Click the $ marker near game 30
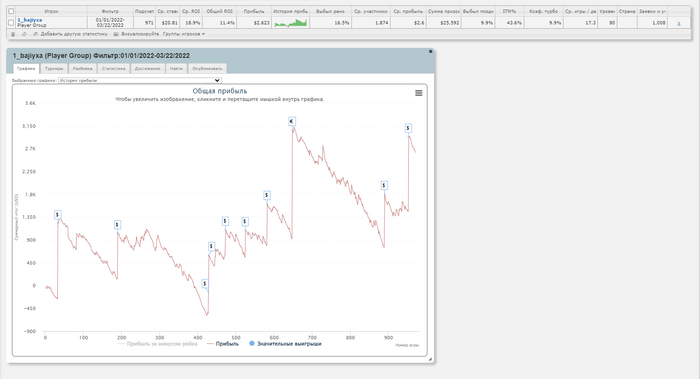Image resolution: width=700 pixels, height=379 pixels. tap(57, 215)
